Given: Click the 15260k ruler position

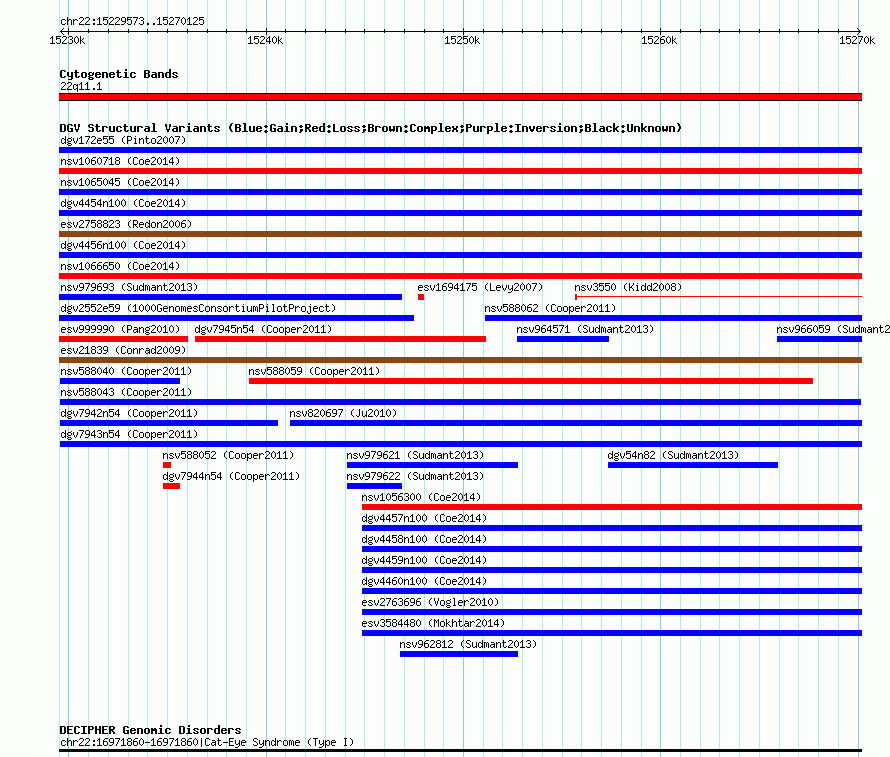Looking at the screenshot, I should [659, 40].
